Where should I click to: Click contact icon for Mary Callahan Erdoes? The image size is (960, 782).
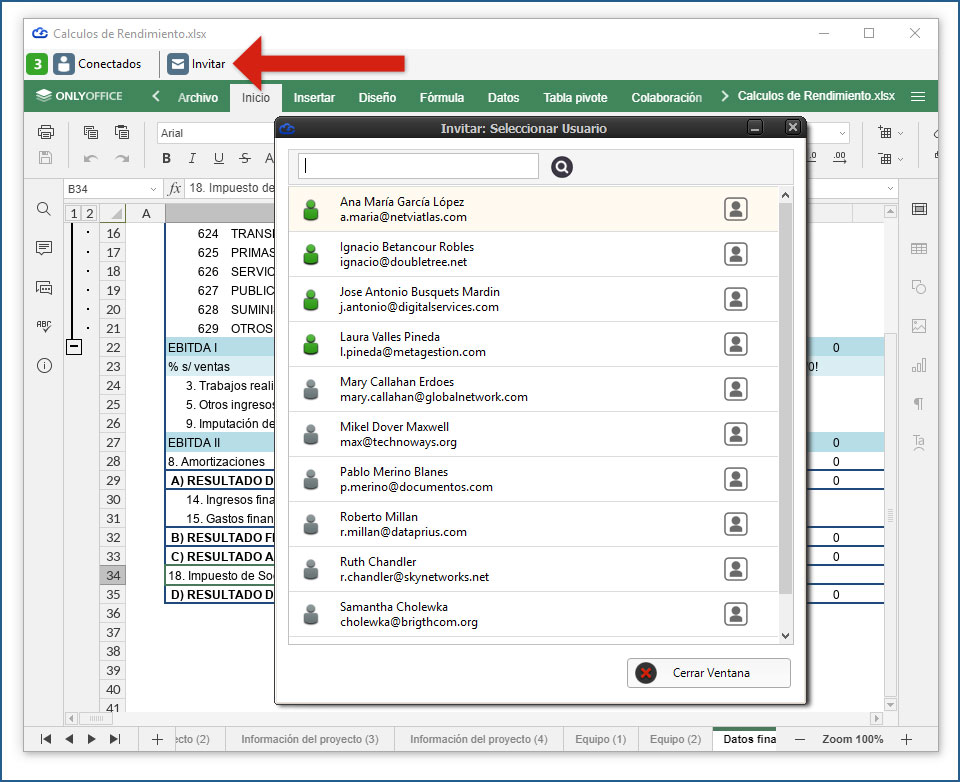coord(735,389)
